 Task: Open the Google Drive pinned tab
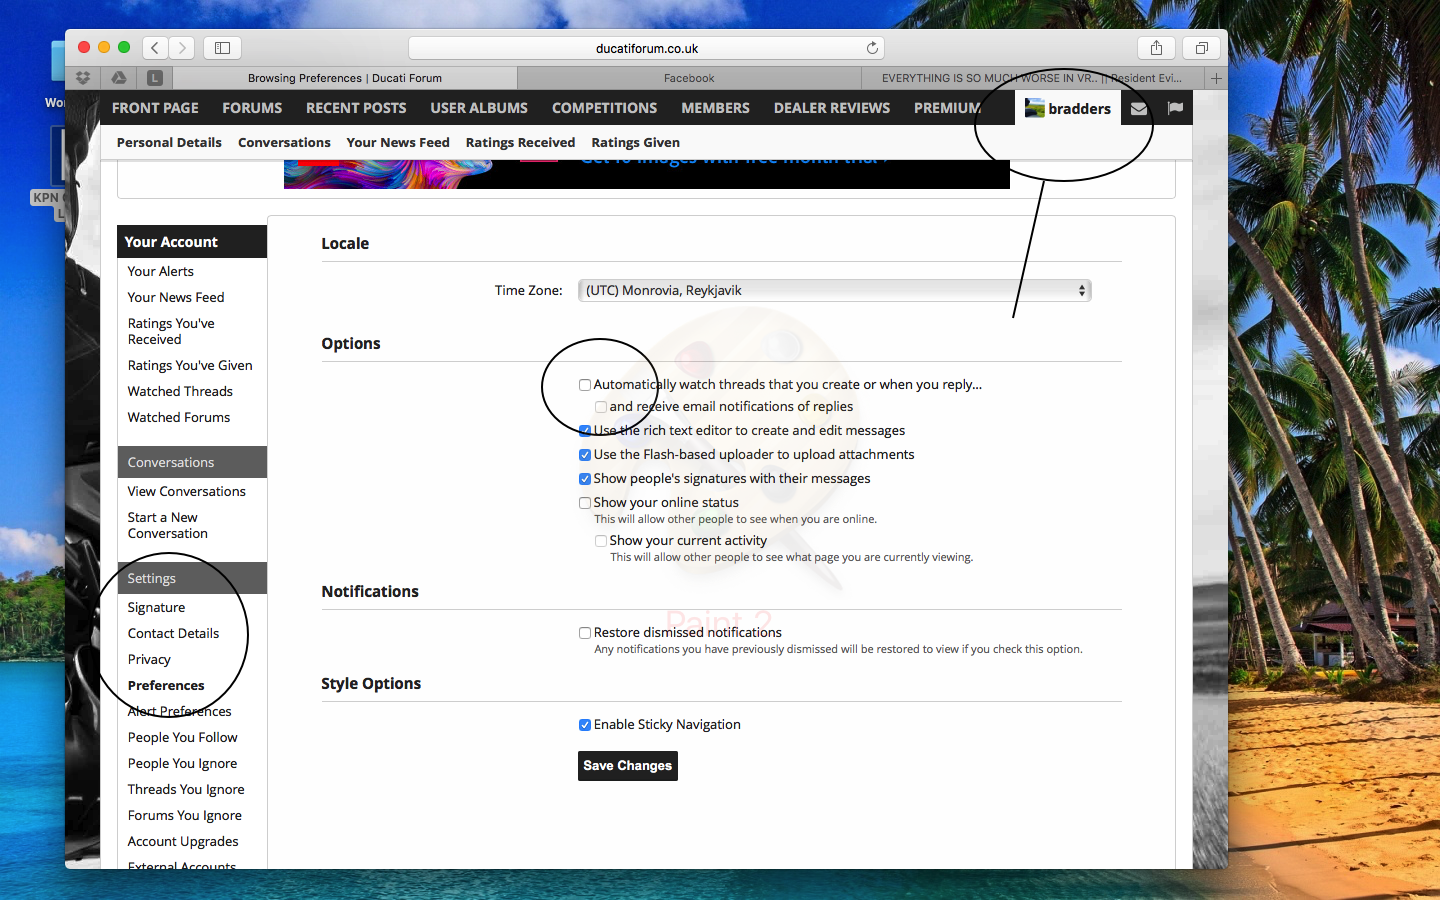[x=119, y=78]
